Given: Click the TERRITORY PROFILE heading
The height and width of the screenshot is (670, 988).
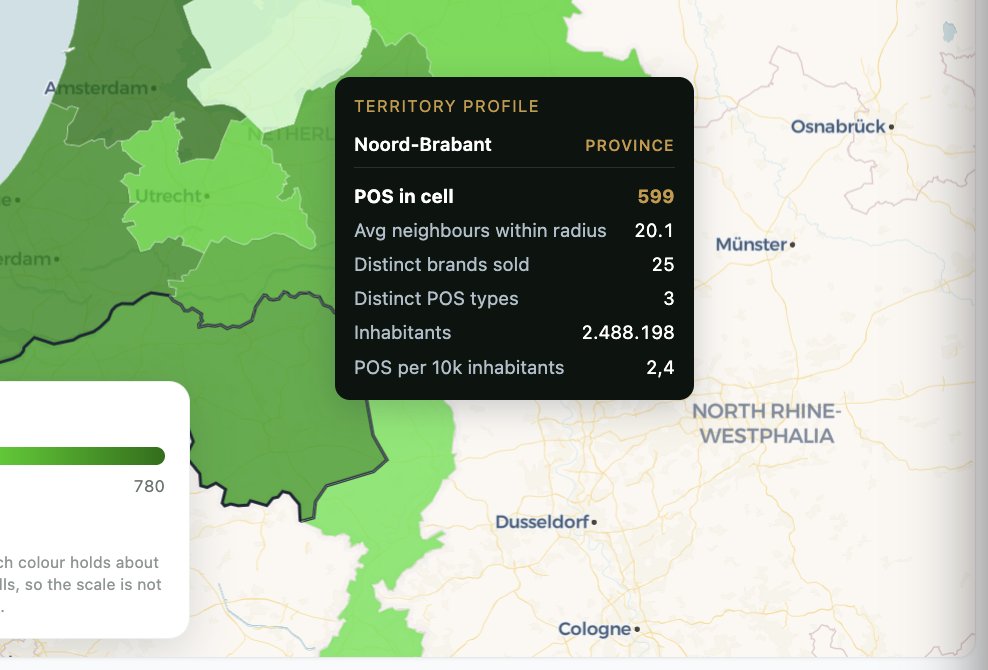Looking at the screenshot, I should 447,107.
